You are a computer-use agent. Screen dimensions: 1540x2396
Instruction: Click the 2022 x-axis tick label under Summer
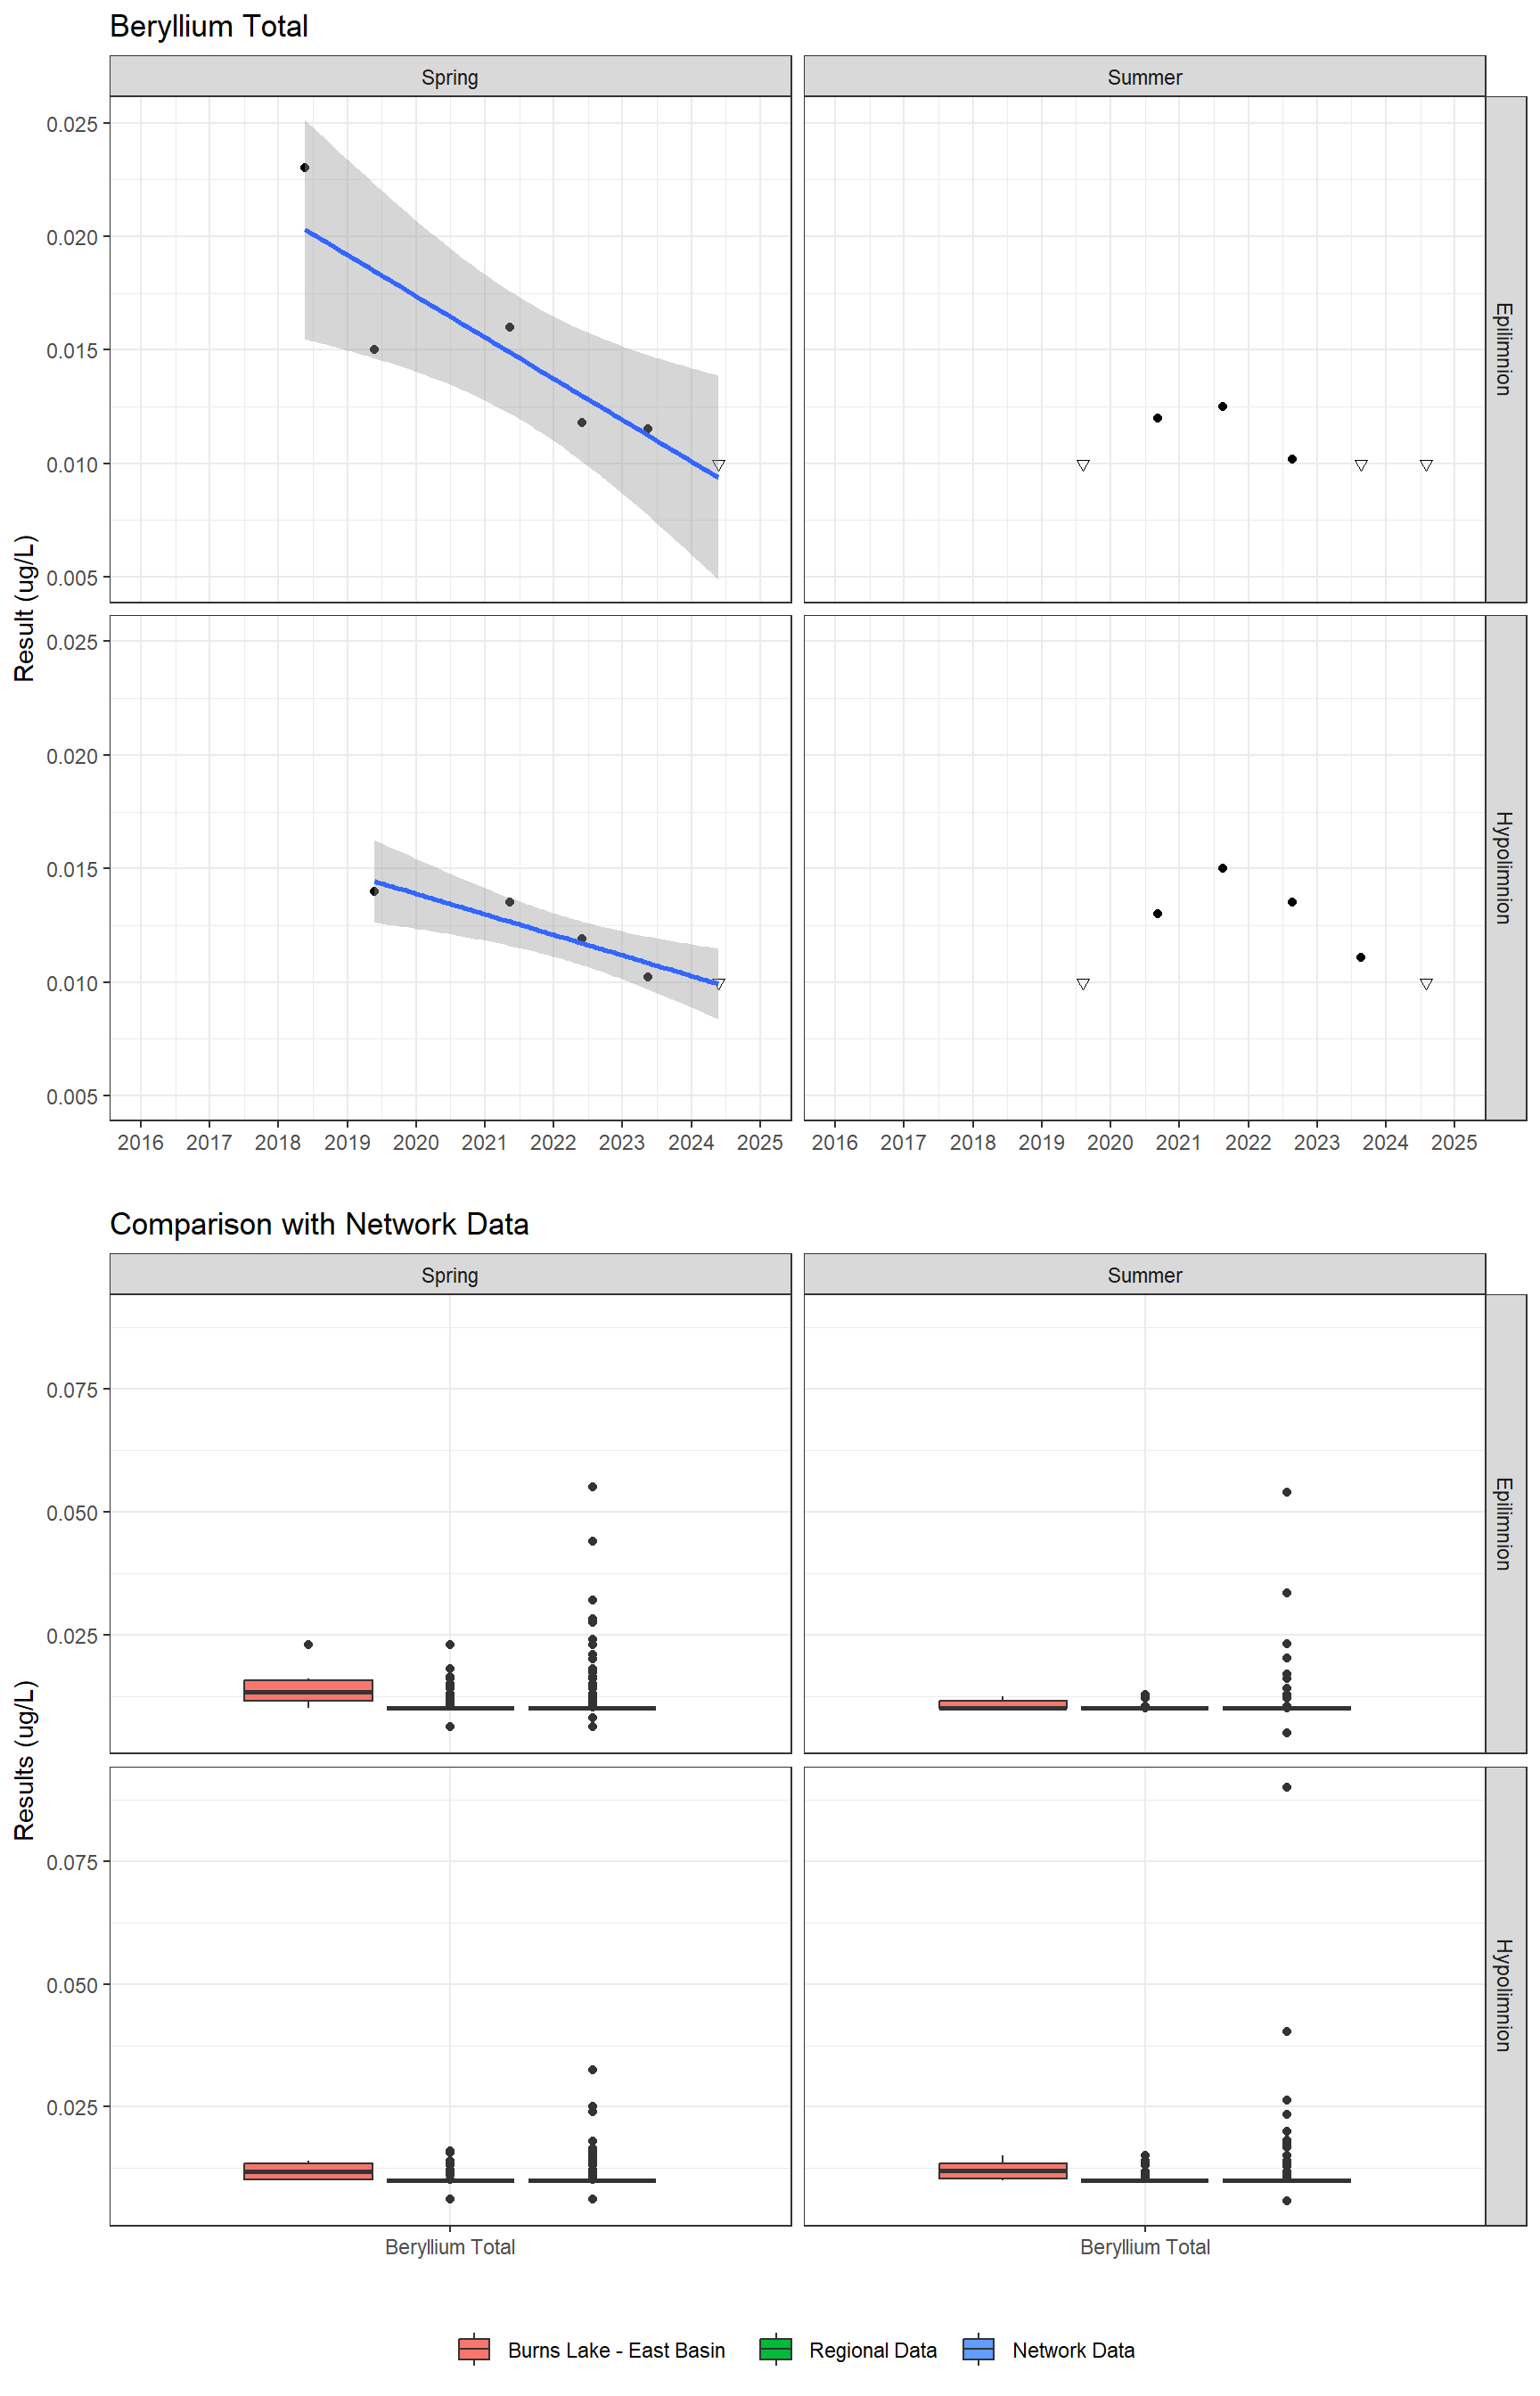pos(1248,1142)
